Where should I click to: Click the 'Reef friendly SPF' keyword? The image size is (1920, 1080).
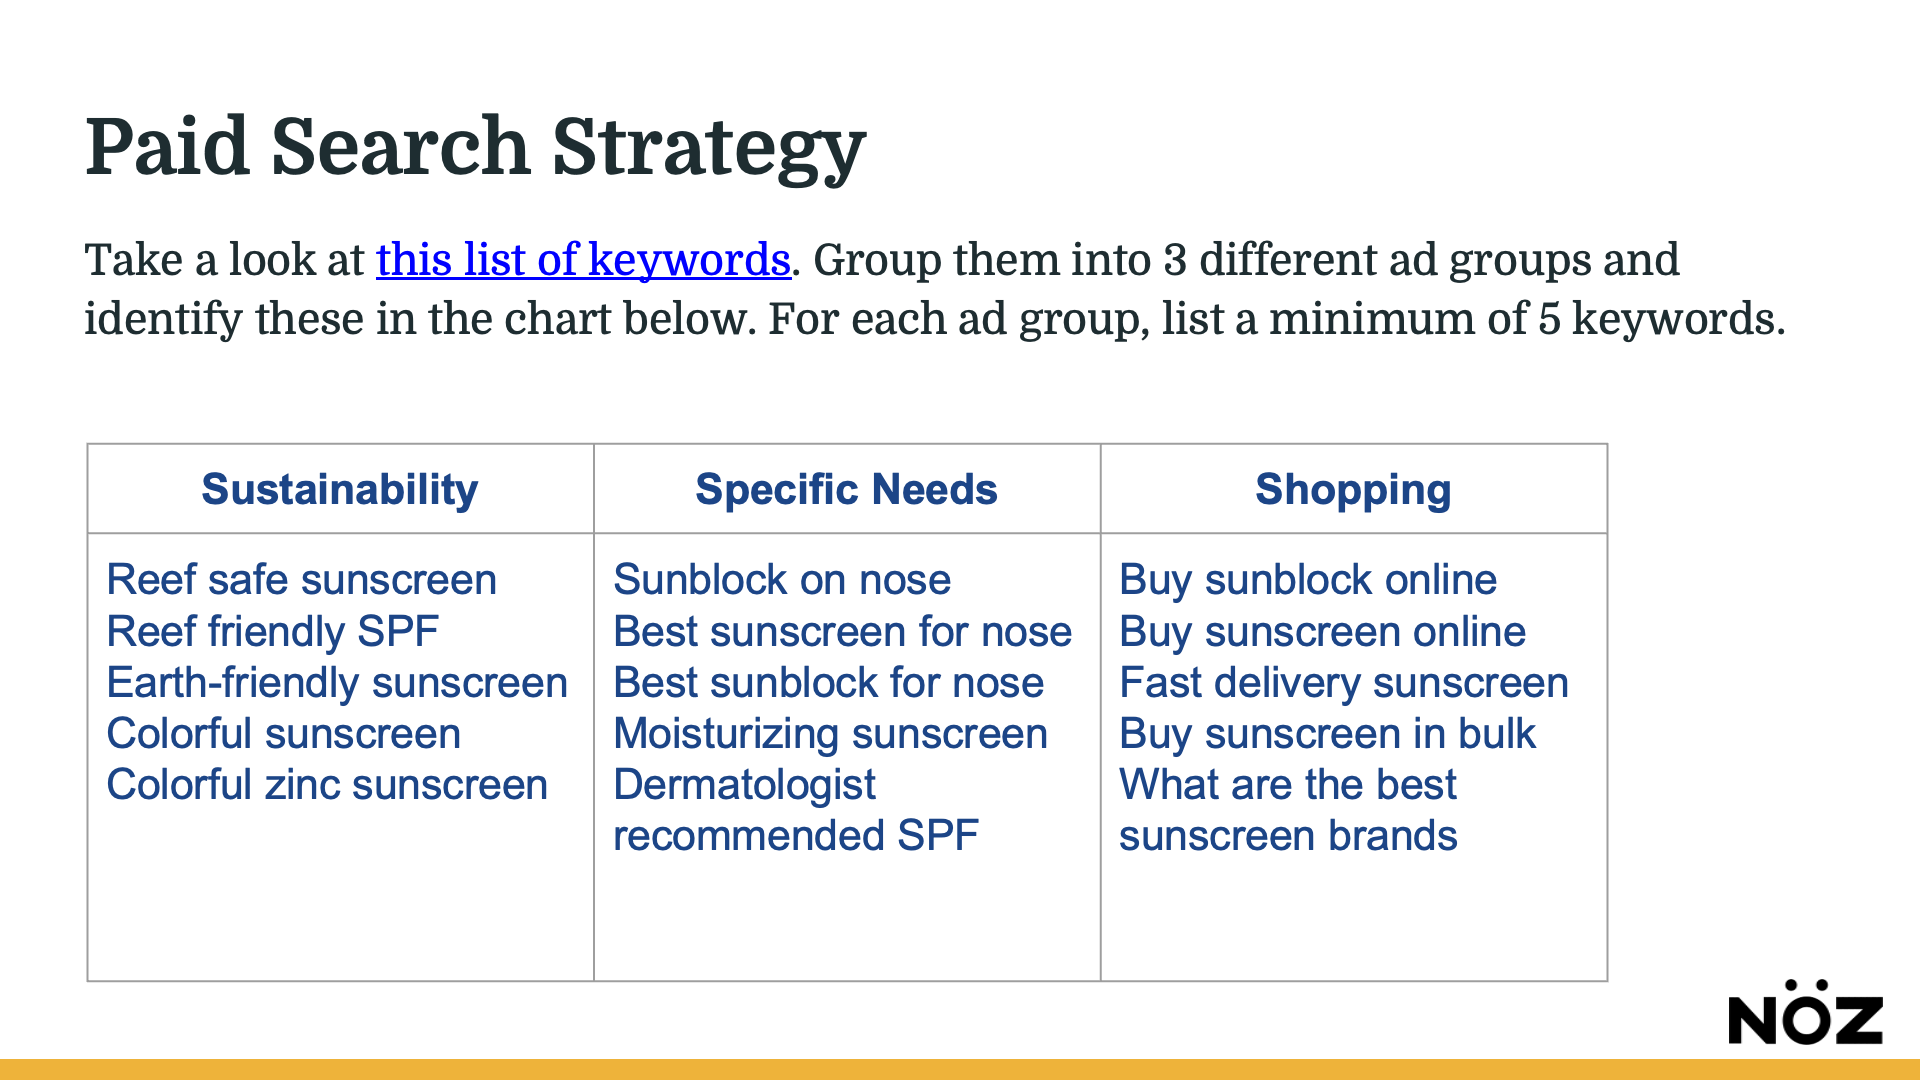click(x=272, y=631)
